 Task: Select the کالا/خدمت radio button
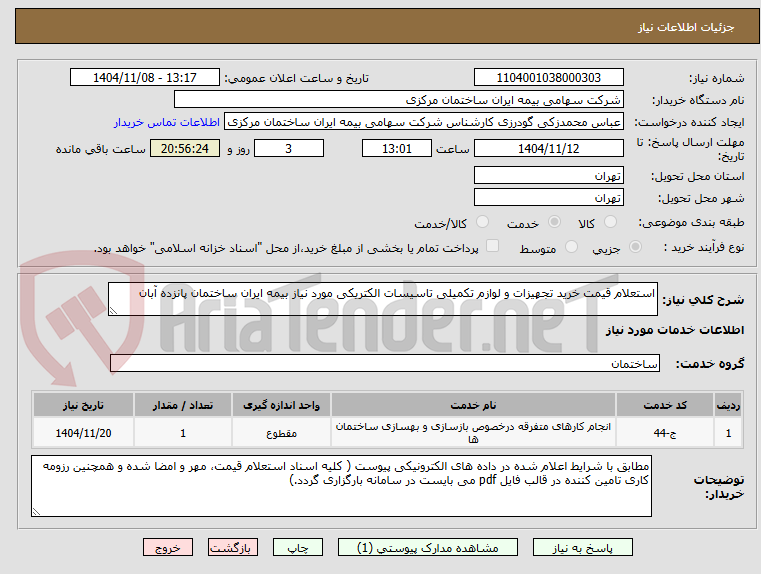[x=482, y=222]
